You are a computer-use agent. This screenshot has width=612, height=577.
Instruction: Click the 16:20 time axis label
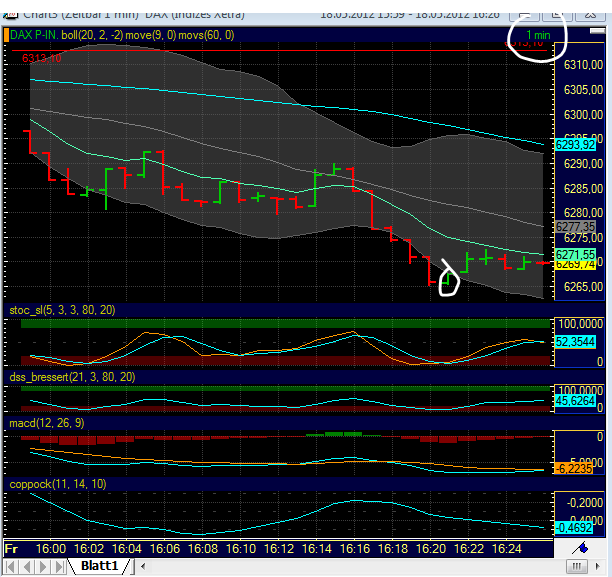[431, 549]
